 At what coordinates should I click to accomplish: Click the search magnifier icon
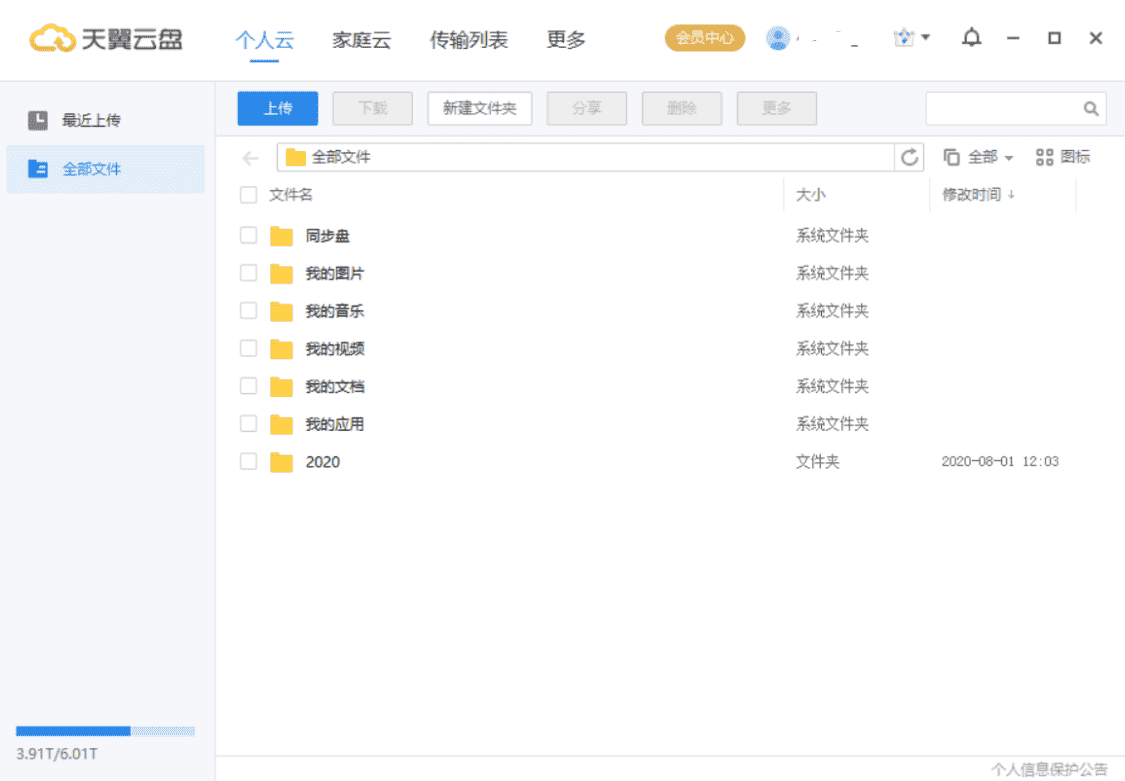[1089, 108]
